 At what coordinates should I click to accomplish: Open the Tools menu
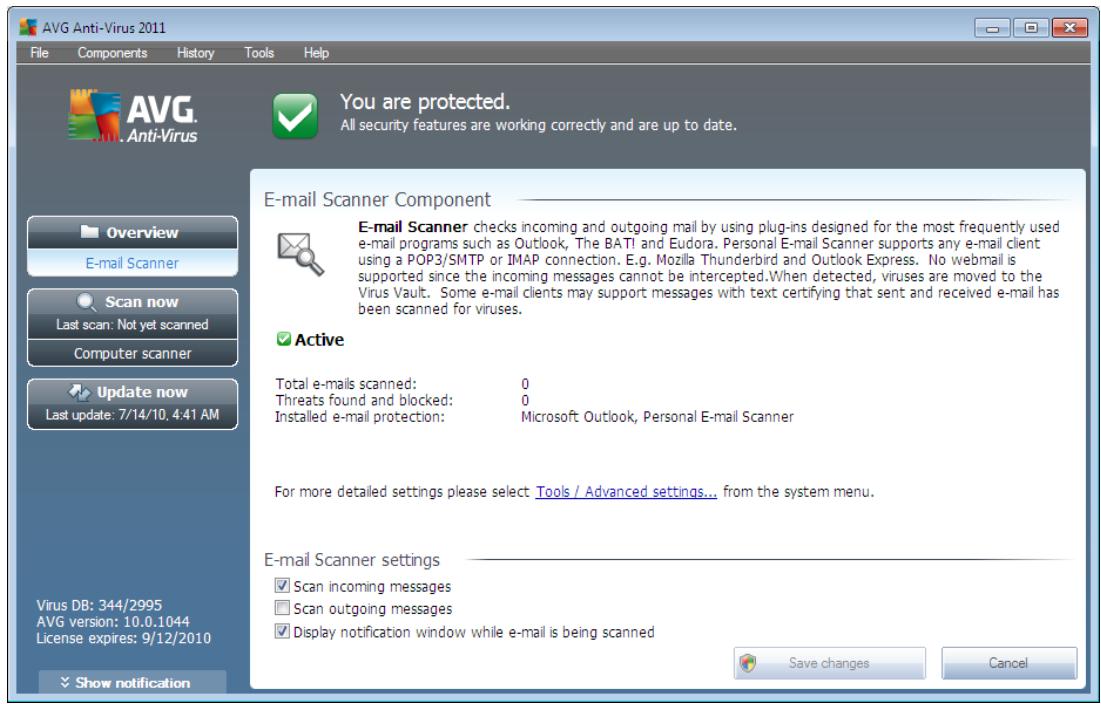[258, 53]
